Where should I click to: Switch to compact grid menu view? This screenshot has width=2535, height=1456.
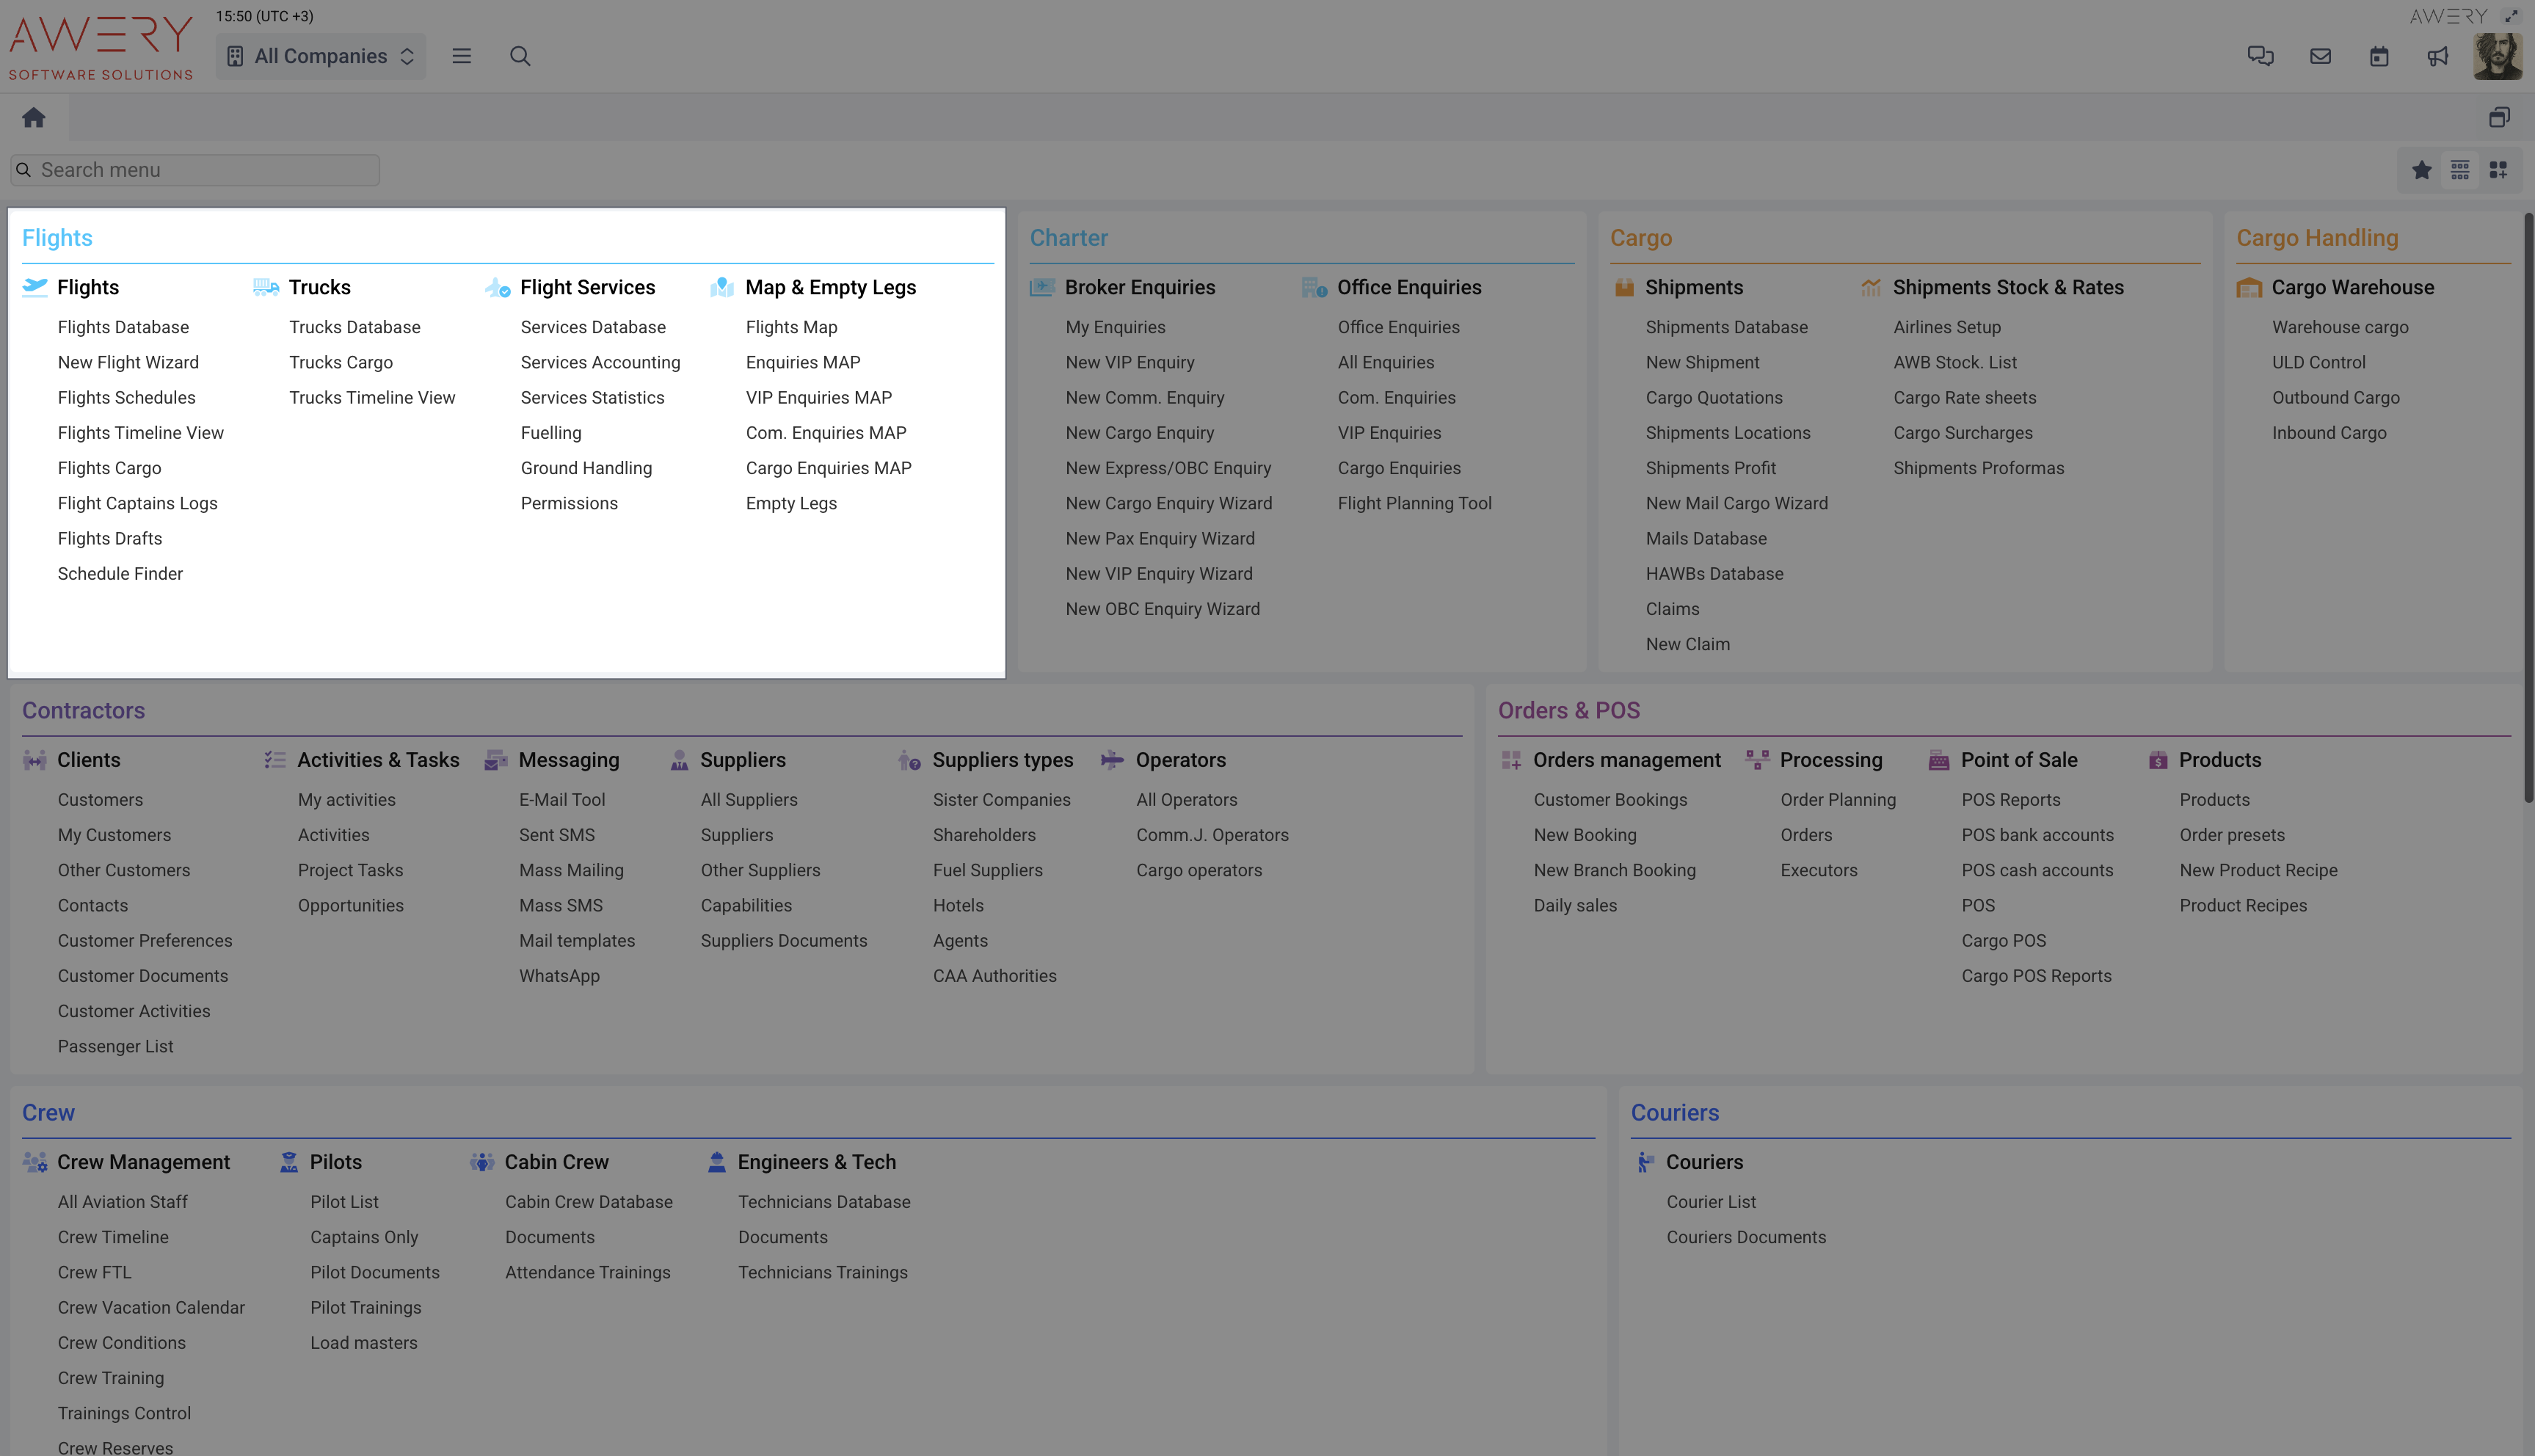click(2460, 170)
